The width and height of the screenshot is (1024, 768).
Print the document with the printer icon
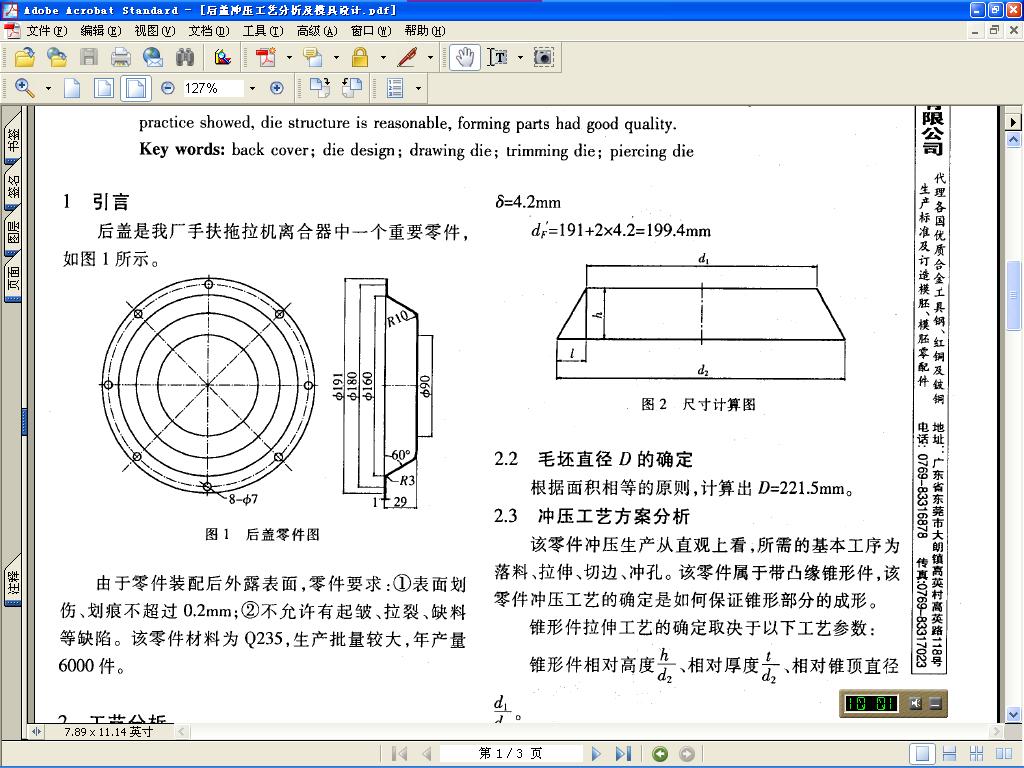click(121, 57)
